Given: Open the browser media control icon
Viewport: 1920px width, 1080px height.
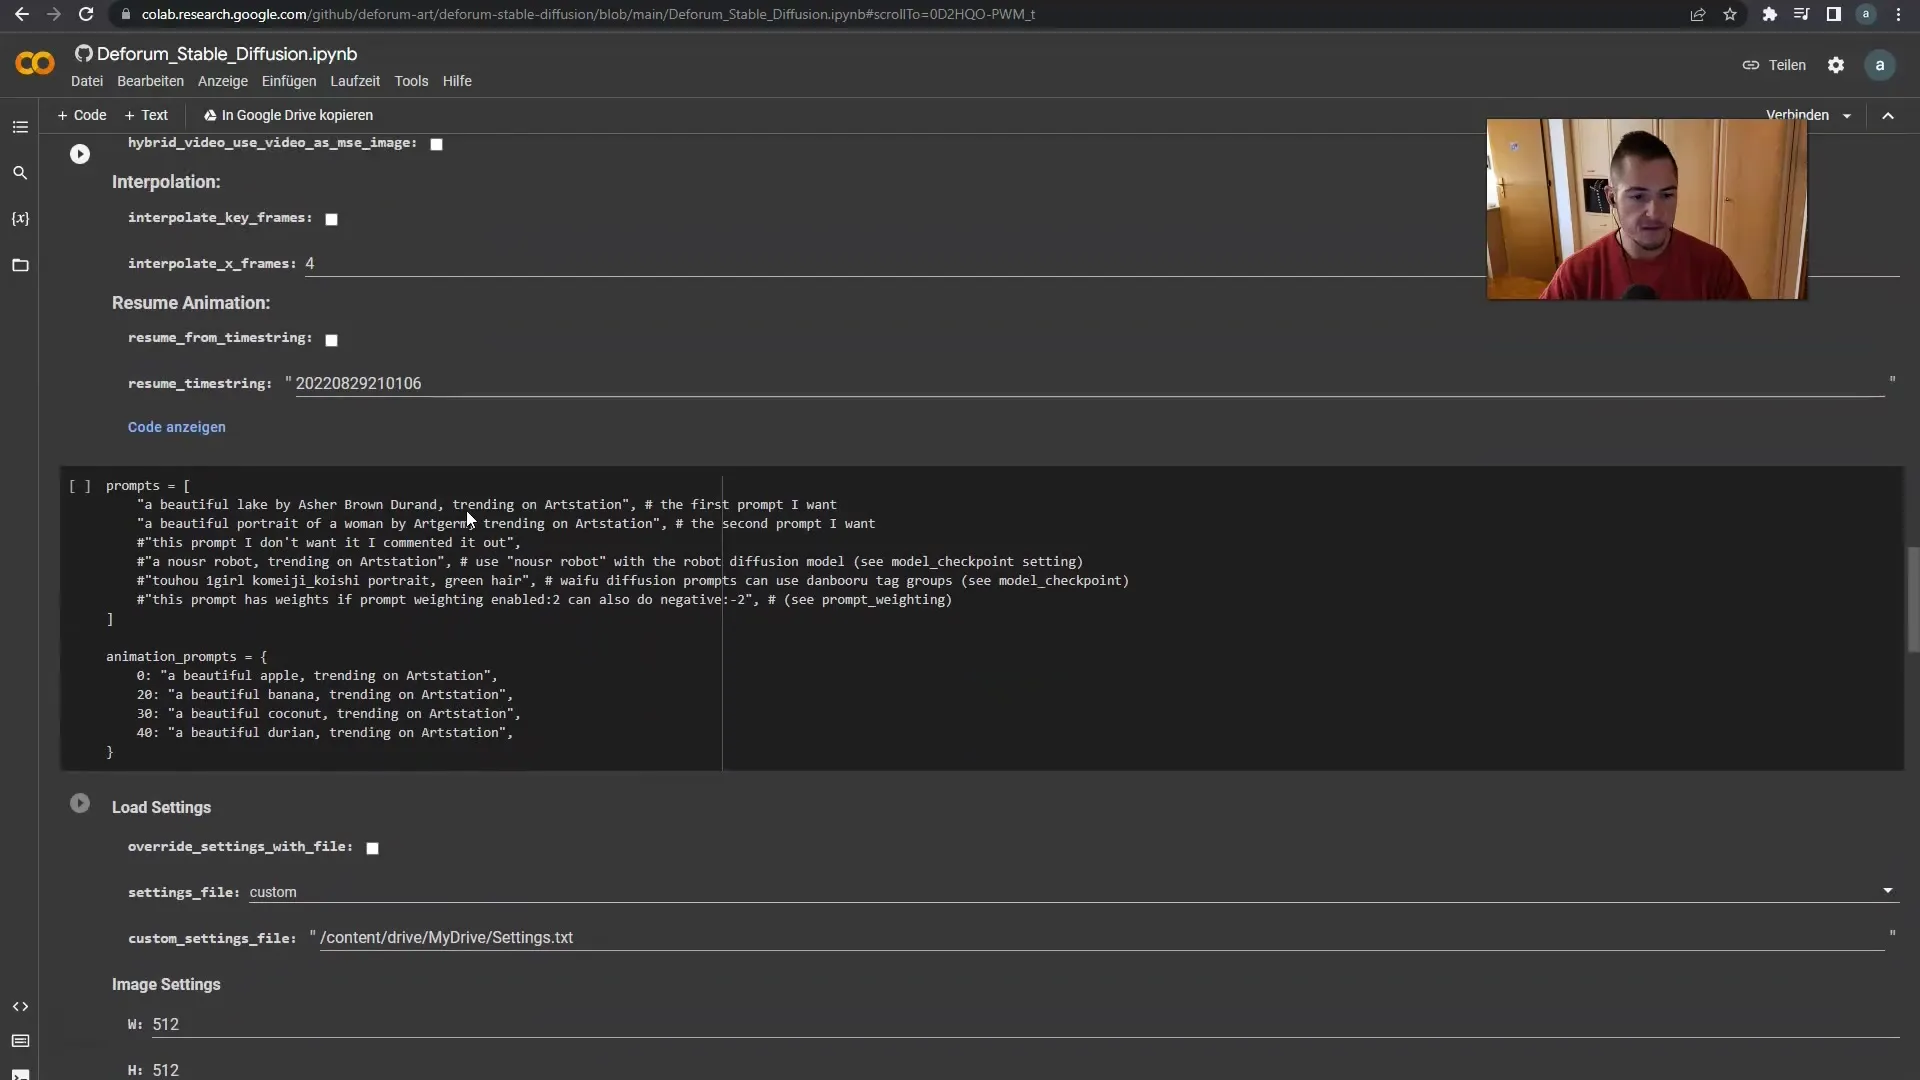Looking at the screenshot, I should pyautogui.click(x=1801, y=14).
